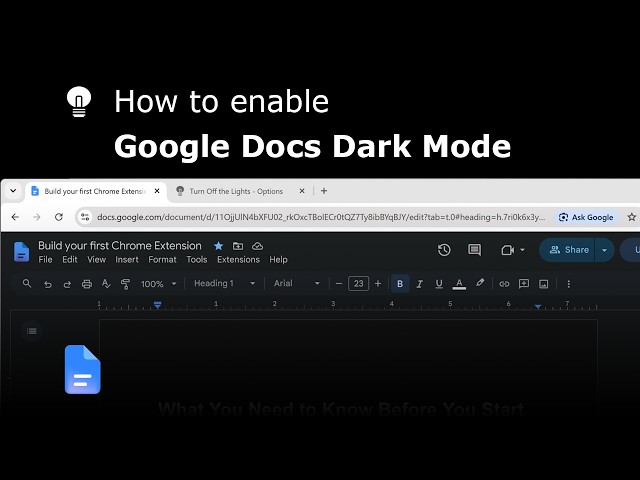Toggle Italic formatting
The width and height of the screenshot is (640, 480).
419,284
